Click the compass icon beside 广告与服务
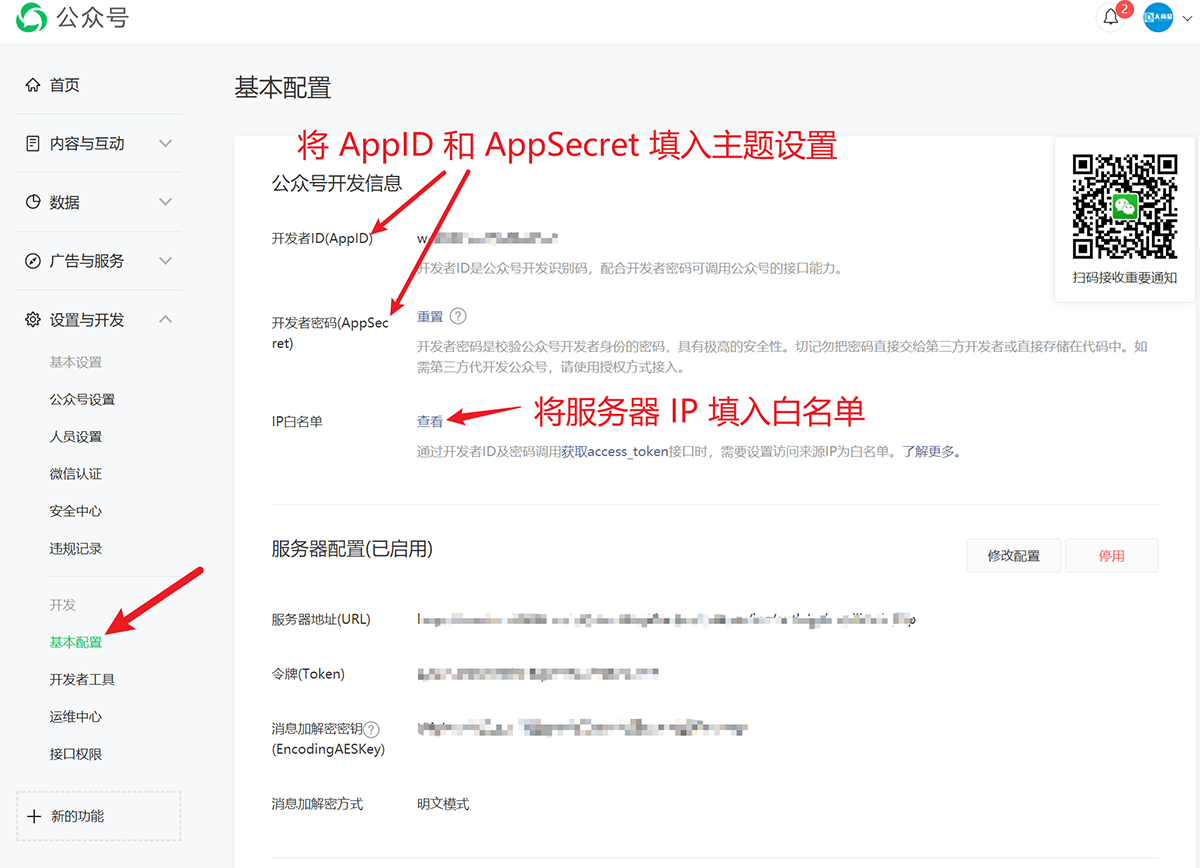 [x=34, y=261]
